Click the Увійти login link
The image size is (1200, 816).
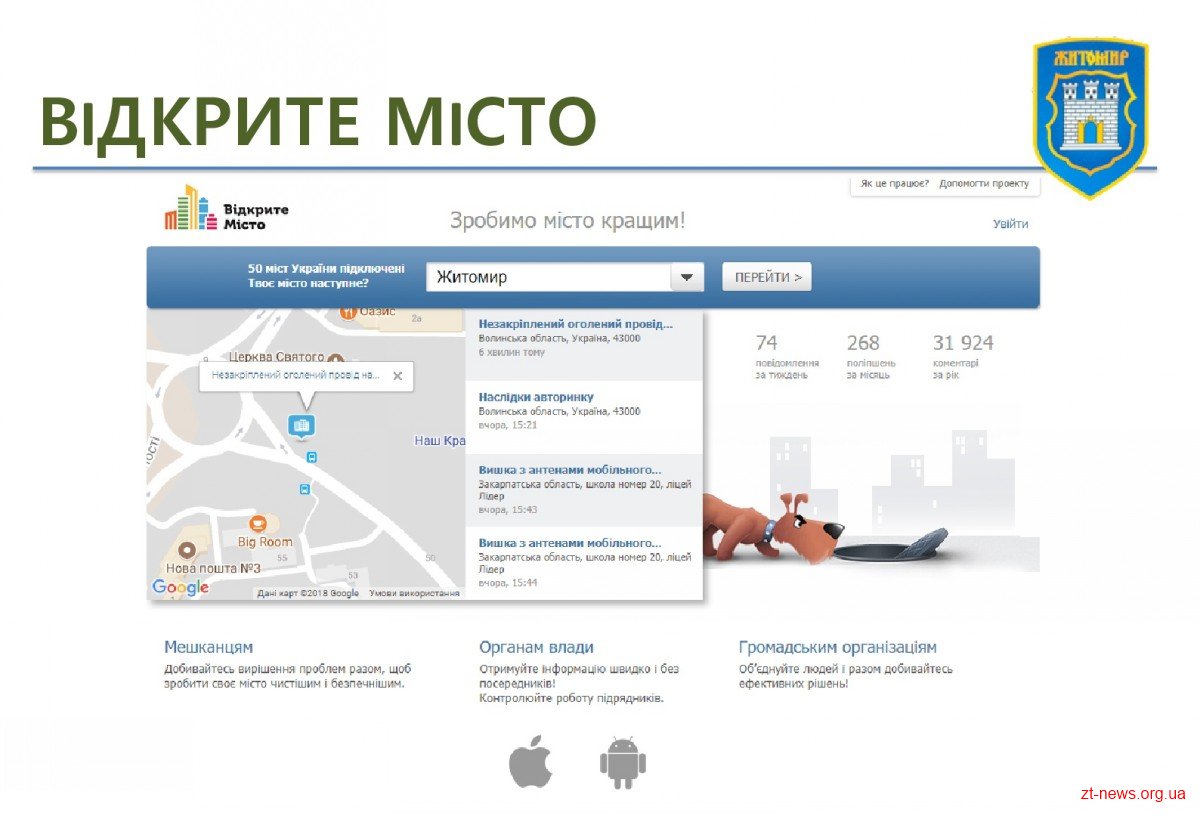click(x=1010, y=224)
